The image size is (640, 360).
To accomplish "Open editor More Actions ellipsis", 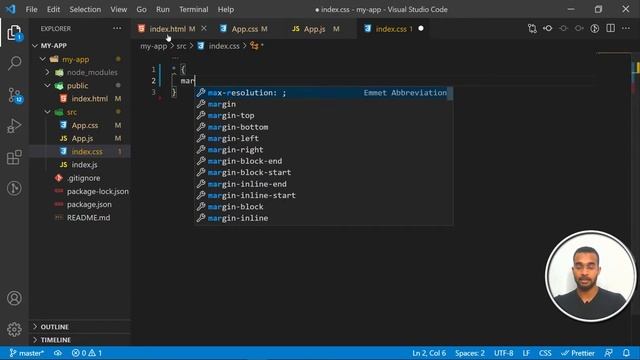I will pyautogui.click(x=626, y=29).
